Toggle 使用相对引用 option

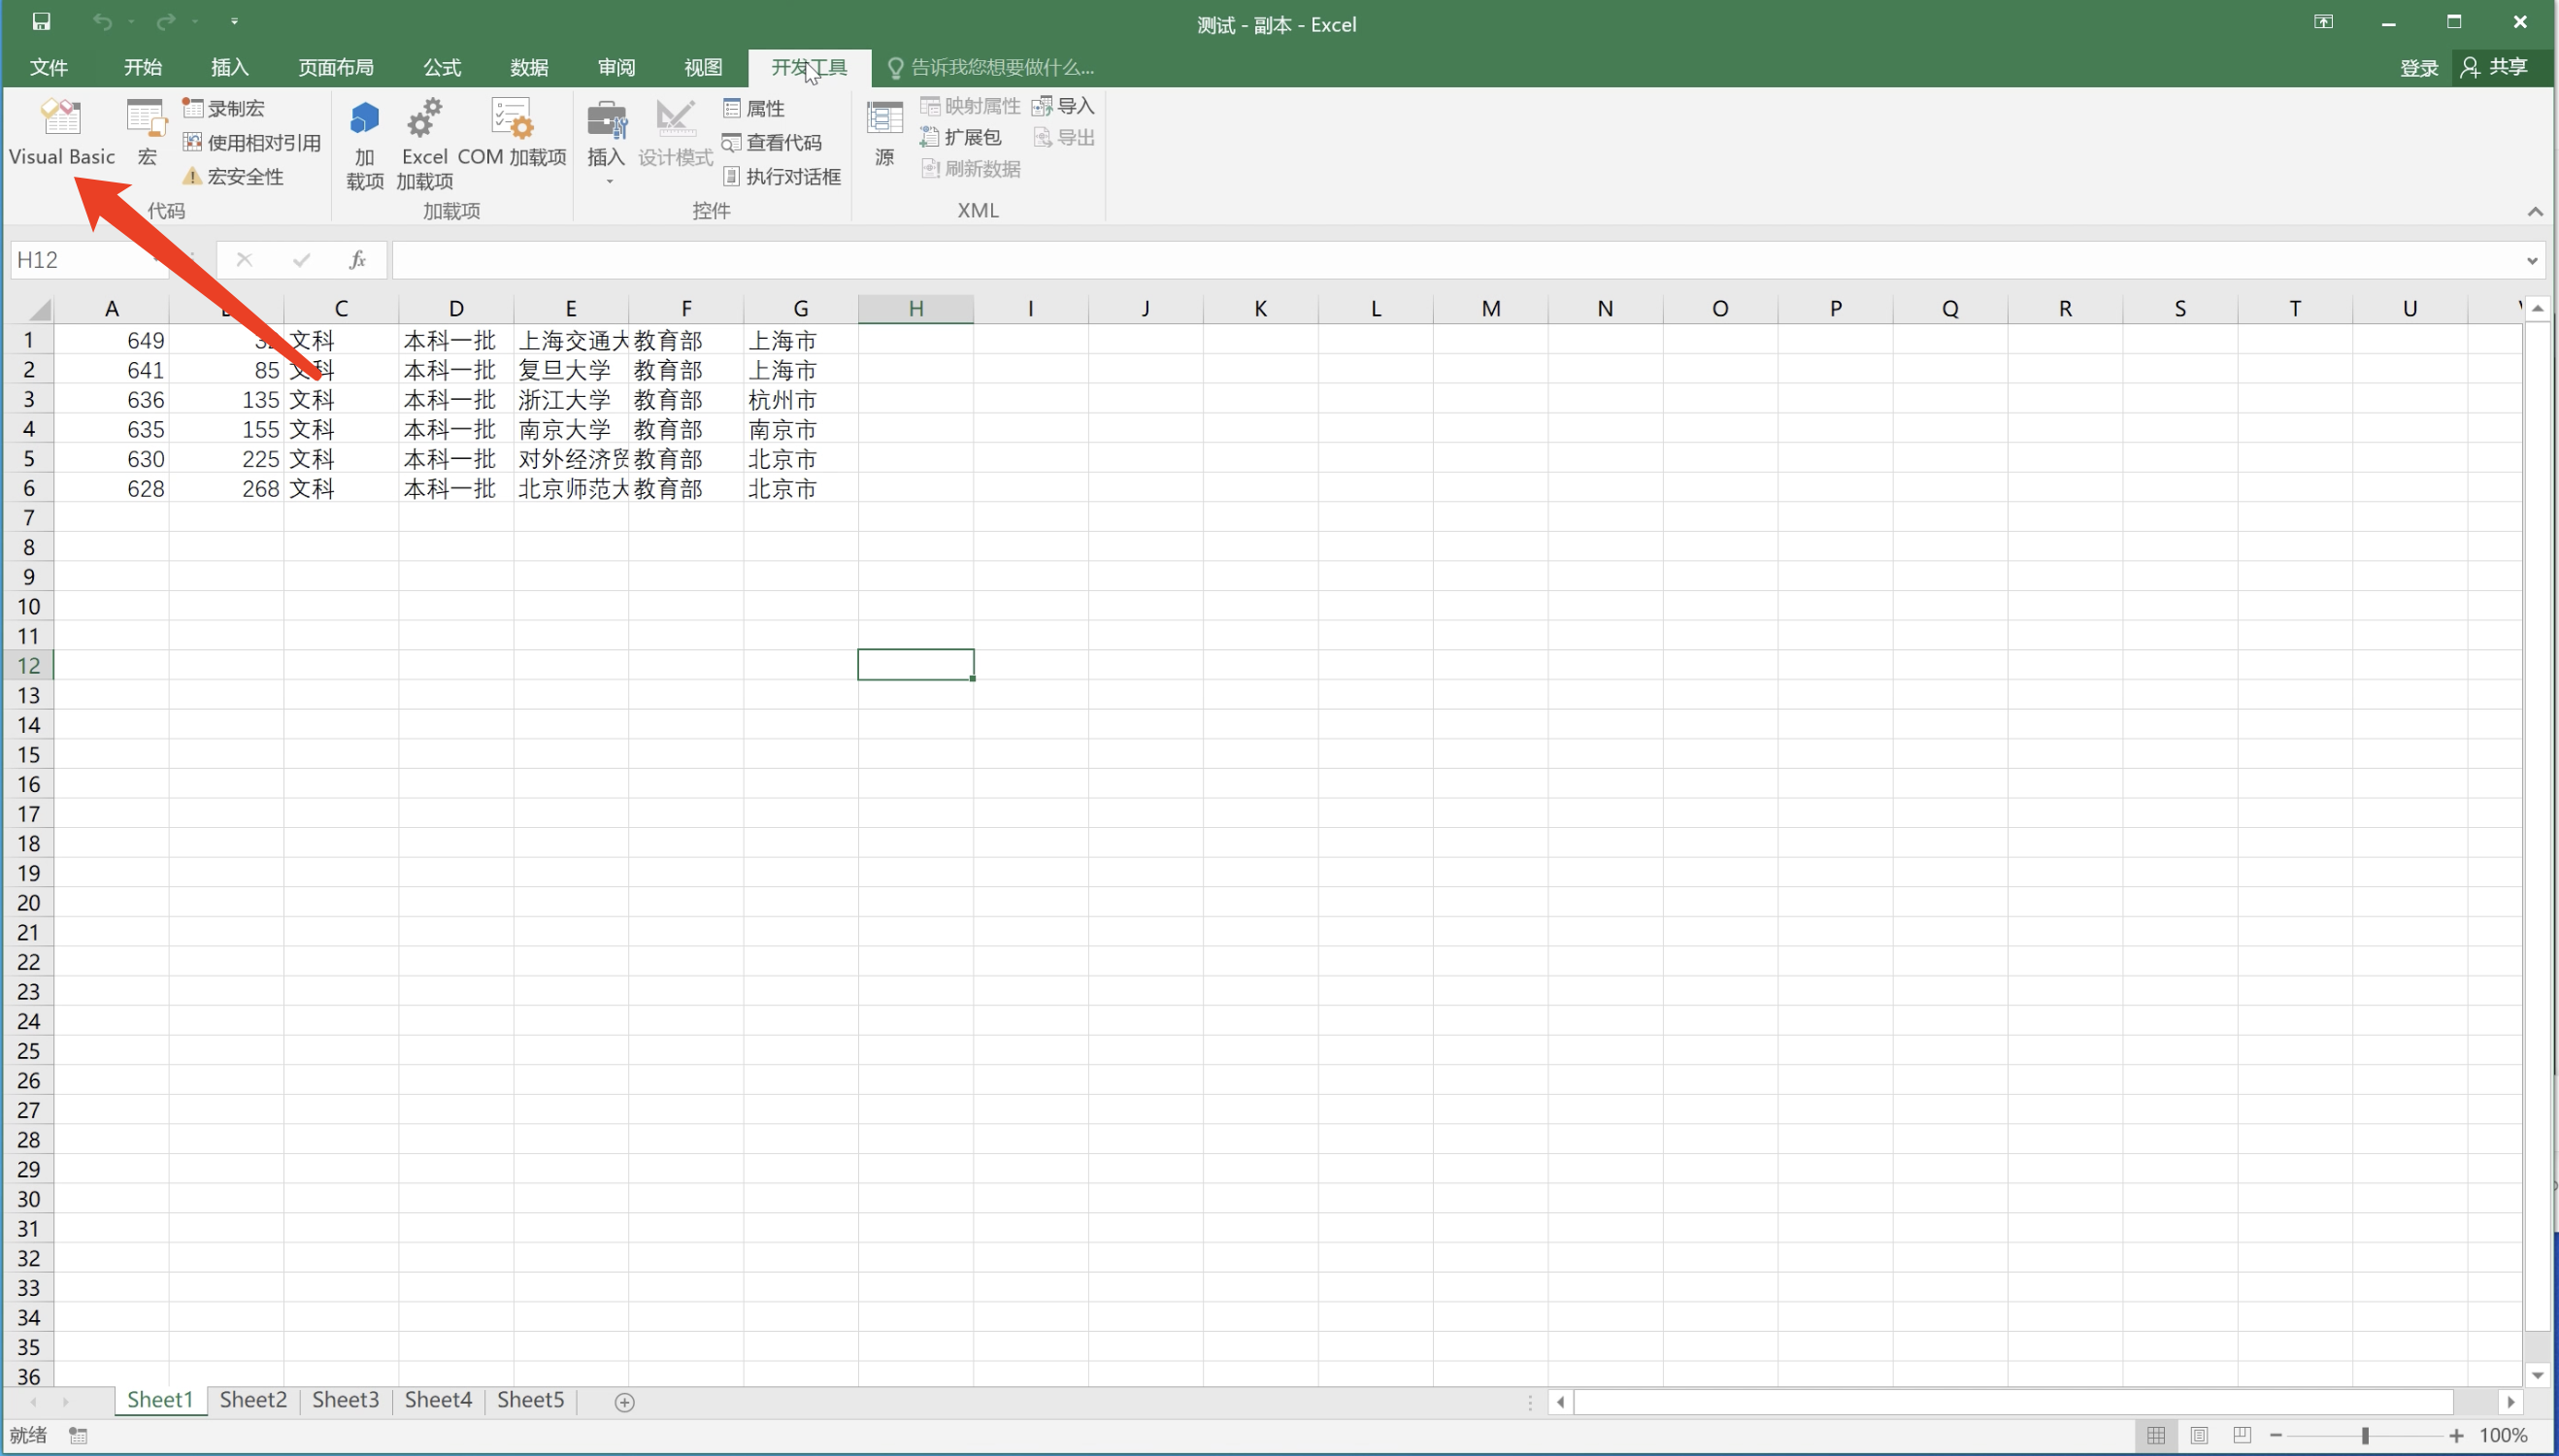point(252,143)
